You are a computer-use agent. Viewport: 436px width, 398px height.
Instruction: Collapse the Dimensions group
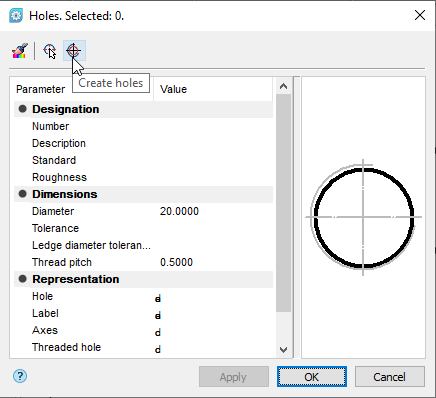[x=22, y=194]
